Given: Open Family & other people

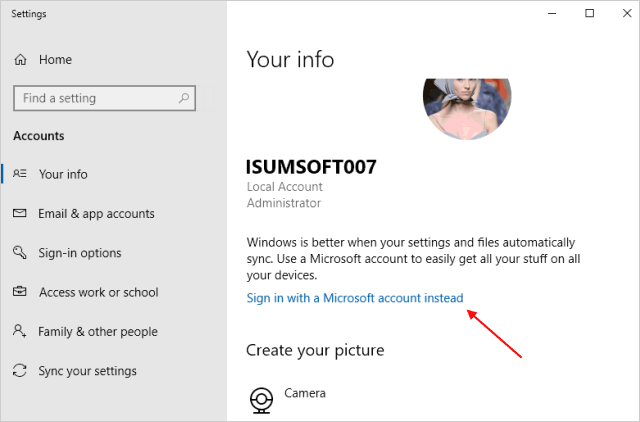Looking at the screenshot, I should click(98, 331).
